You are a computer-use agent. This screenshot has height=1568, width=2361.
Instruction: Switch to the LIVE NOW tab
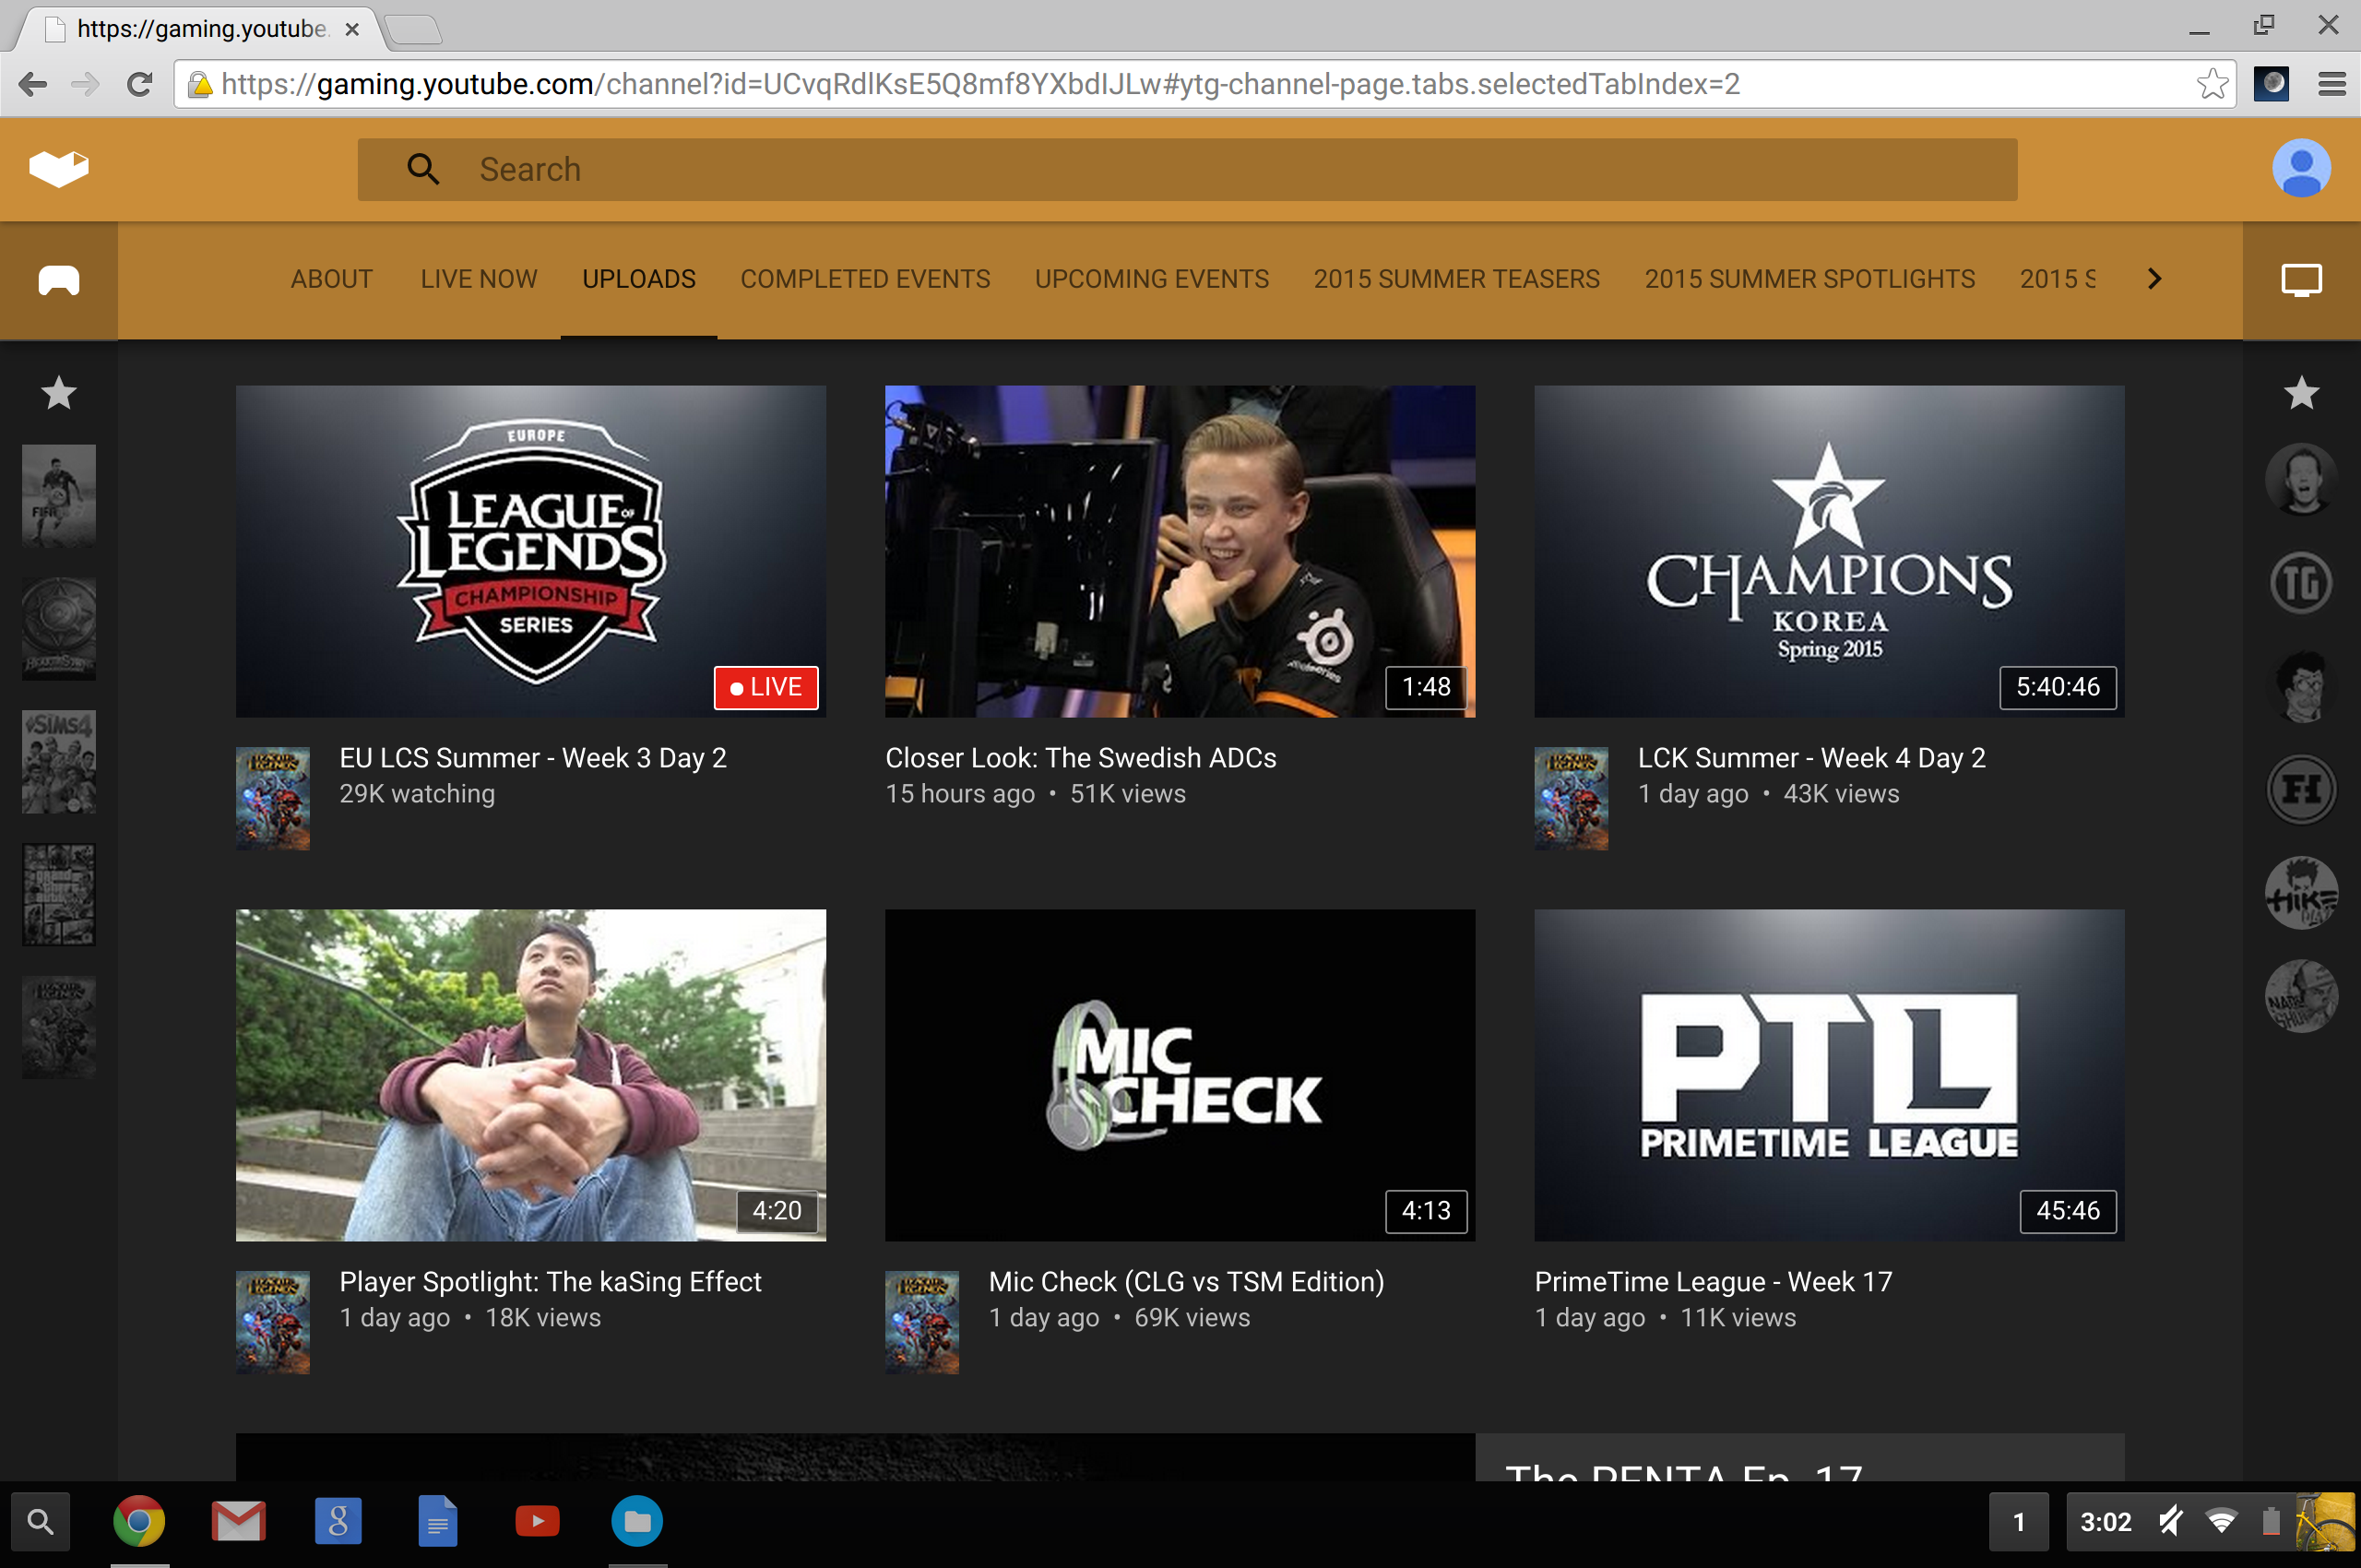(x=478, y=279)
